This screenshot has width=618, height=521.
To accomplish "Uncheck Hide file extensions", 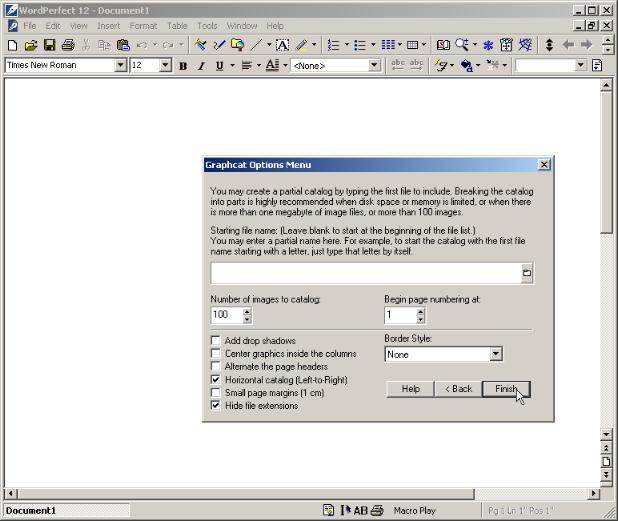I will pos(216,406).
